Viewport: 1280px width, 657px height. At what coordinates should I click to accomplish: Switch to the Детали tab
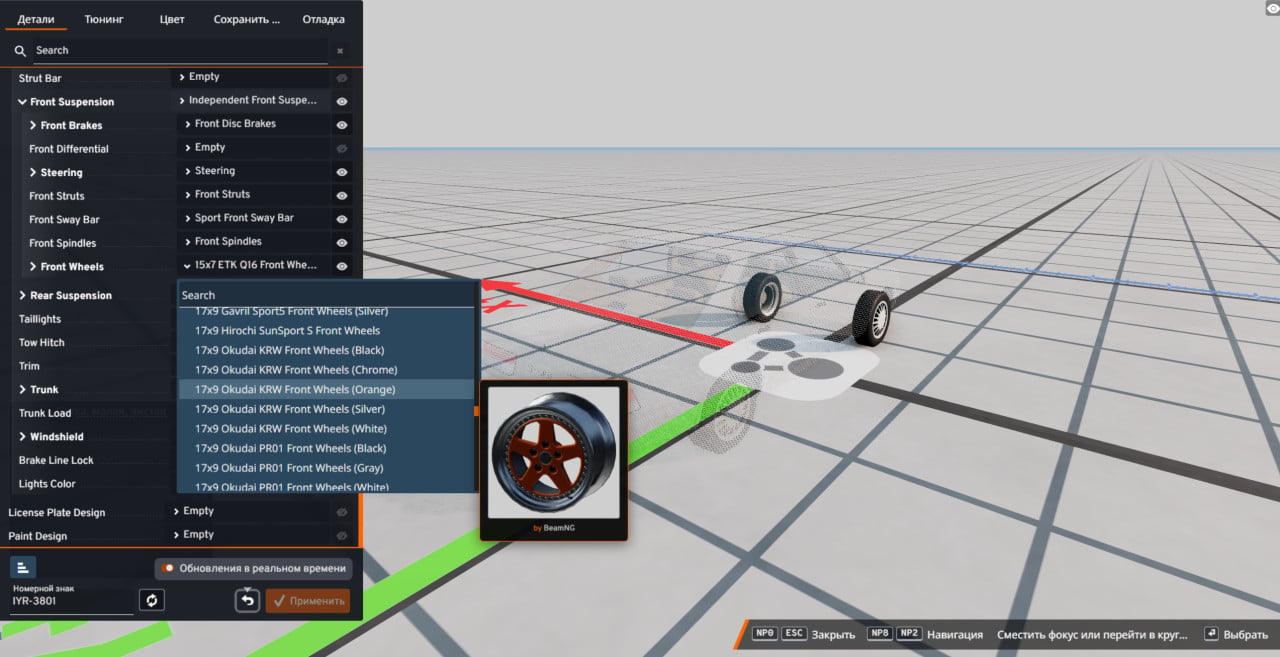tap(36, 19)
